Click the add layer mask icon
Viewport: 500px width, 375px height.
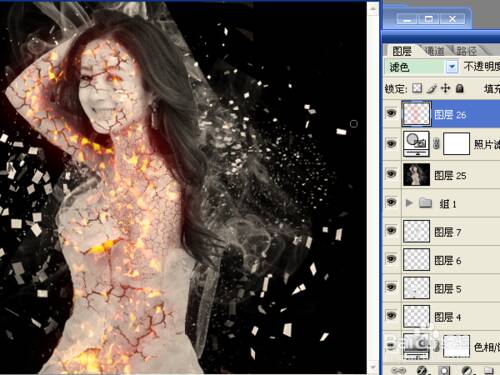click(444, 370)
